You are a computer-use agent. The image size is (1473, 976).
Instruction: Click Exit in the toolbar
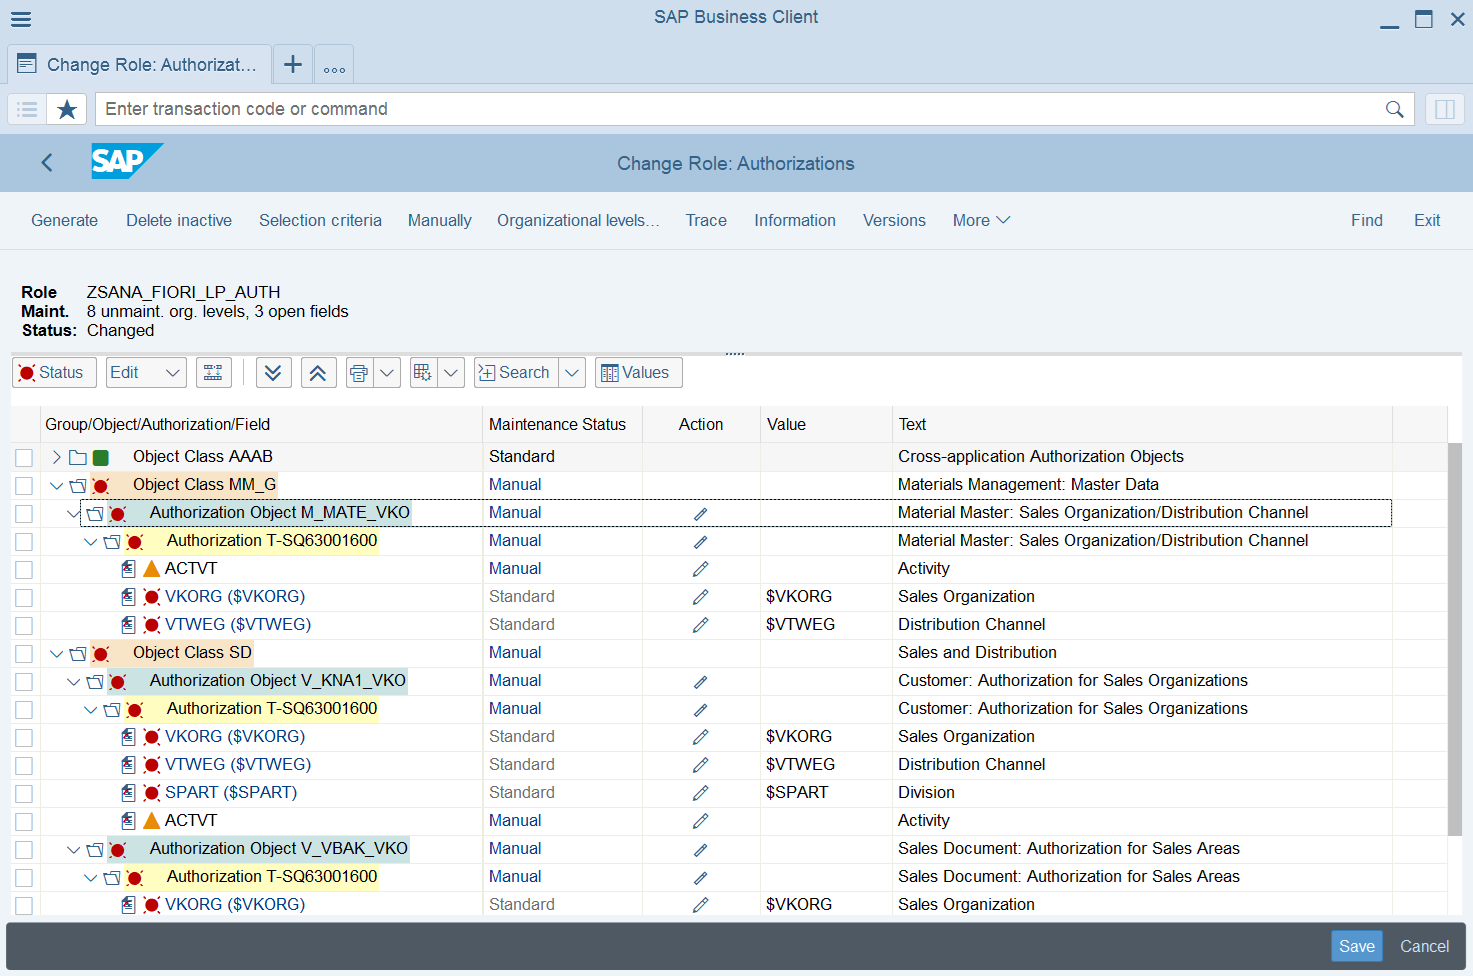click(1427, 221)
